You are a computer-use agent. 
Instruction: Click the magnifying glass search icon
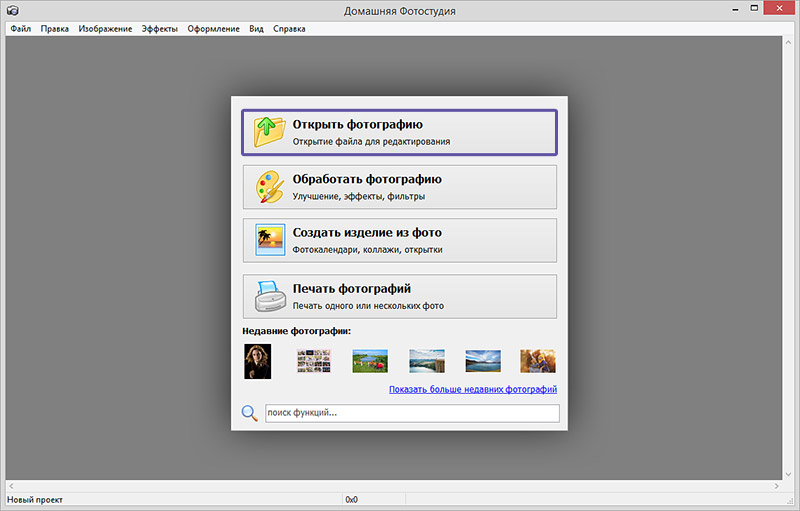click(249, 413)
